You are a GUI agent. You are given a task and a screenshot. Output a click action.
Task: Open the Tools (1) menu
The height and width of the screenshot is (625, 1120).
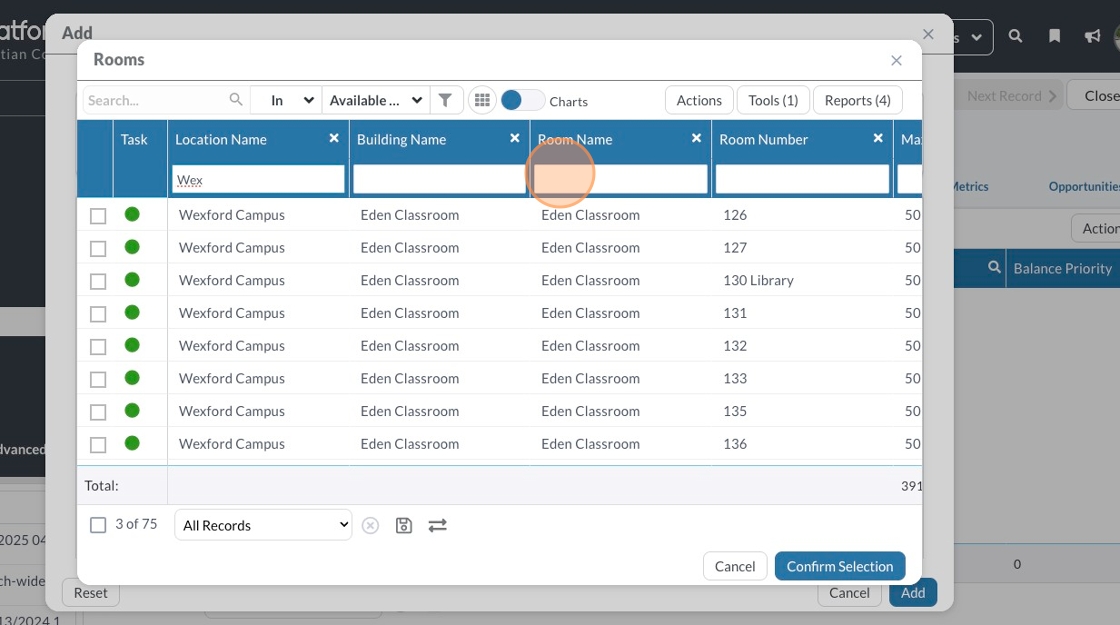point(773,100)
